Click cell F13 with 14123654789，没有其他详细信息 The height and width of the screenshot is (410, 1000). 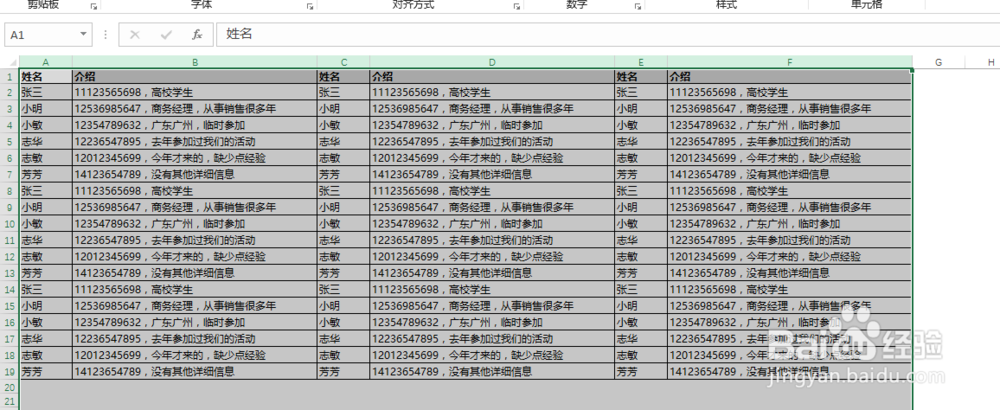click(790, 273)
